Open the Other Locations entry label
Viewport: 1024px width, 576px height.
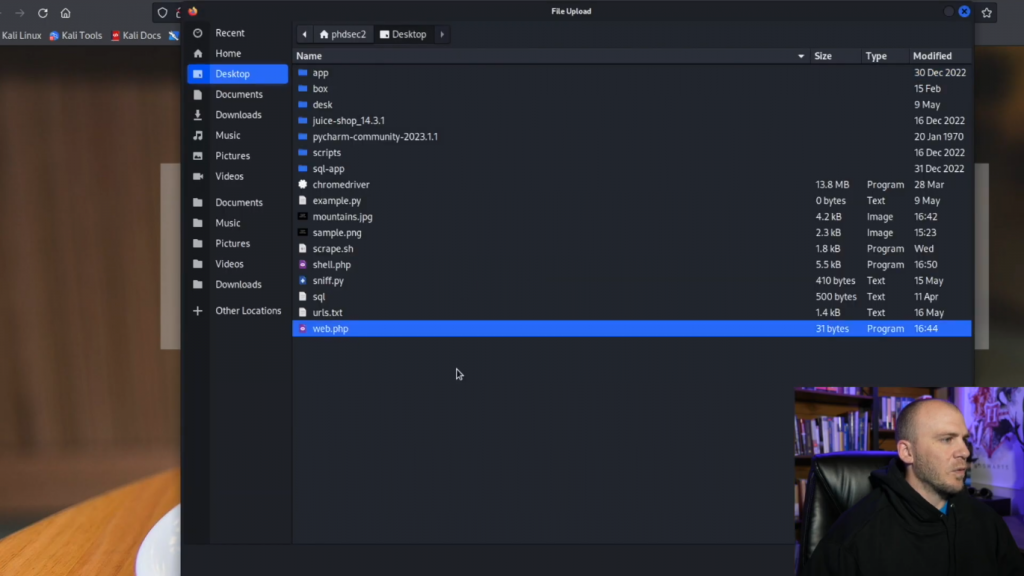(248, 311)
